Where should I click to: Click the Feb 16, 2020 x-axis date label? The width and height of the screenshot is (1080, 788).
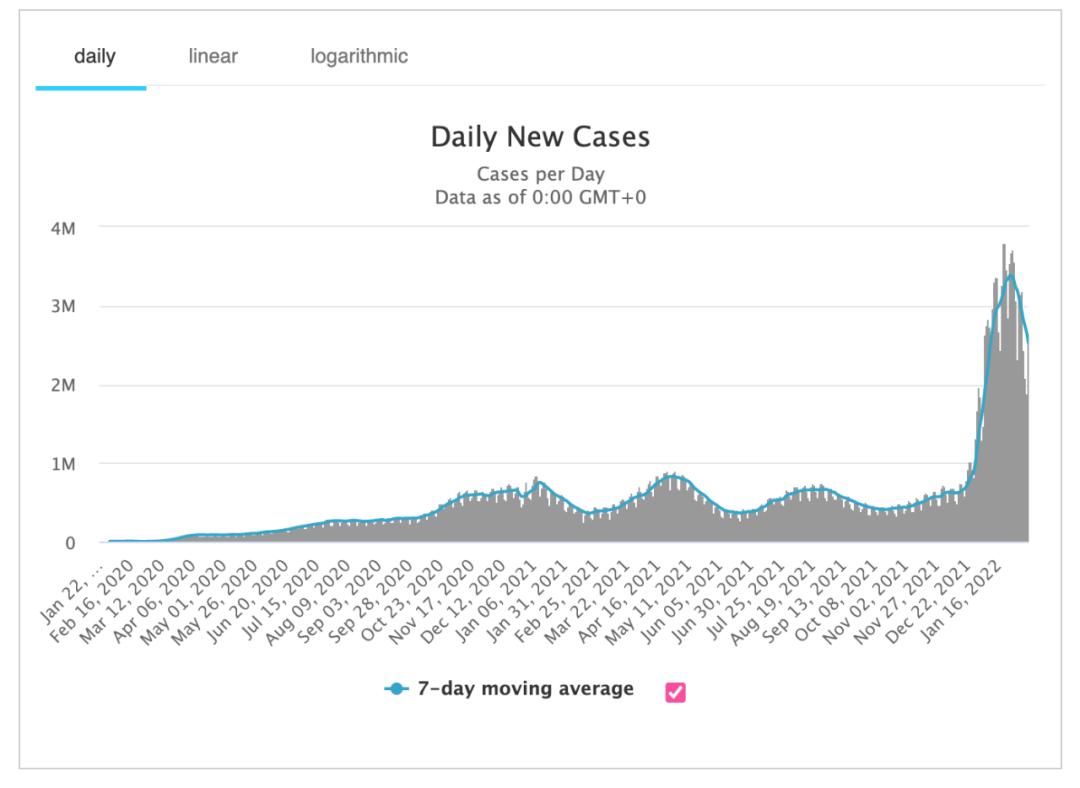92,603
